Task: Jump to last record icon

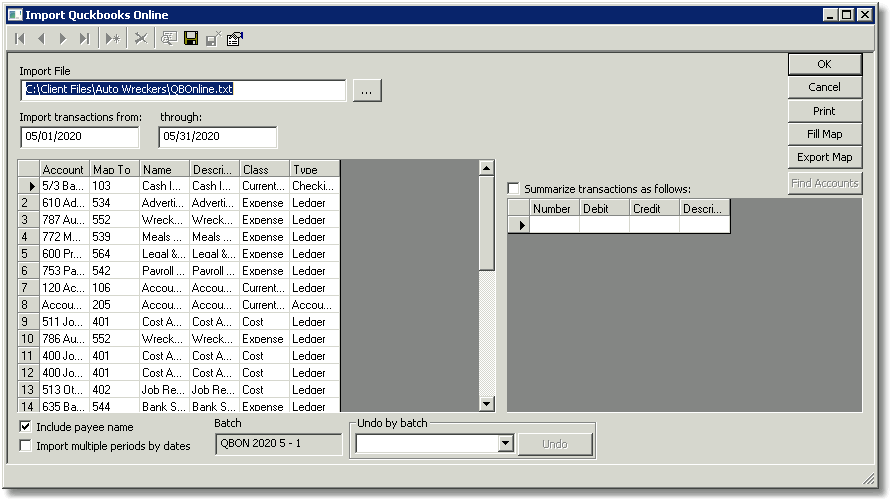Action: [84, 39]
